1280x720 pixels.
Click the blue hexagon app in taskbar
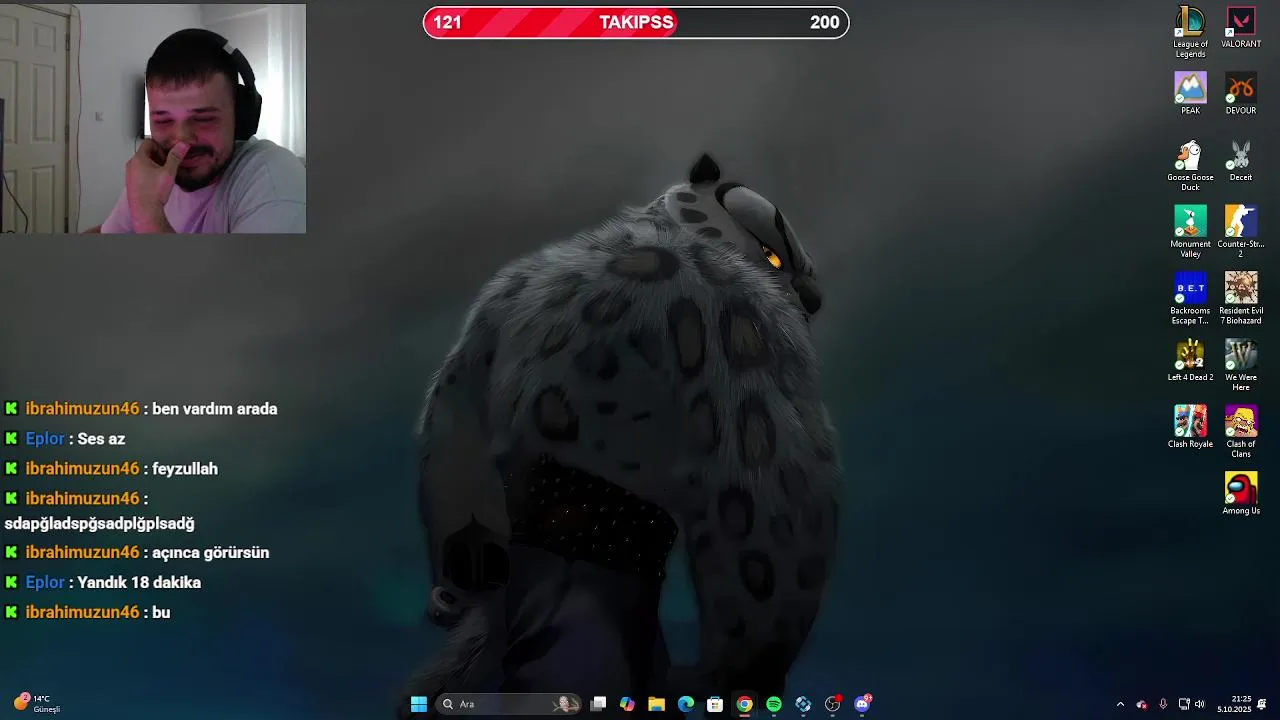pyautogui.click(x=803, y=704)
